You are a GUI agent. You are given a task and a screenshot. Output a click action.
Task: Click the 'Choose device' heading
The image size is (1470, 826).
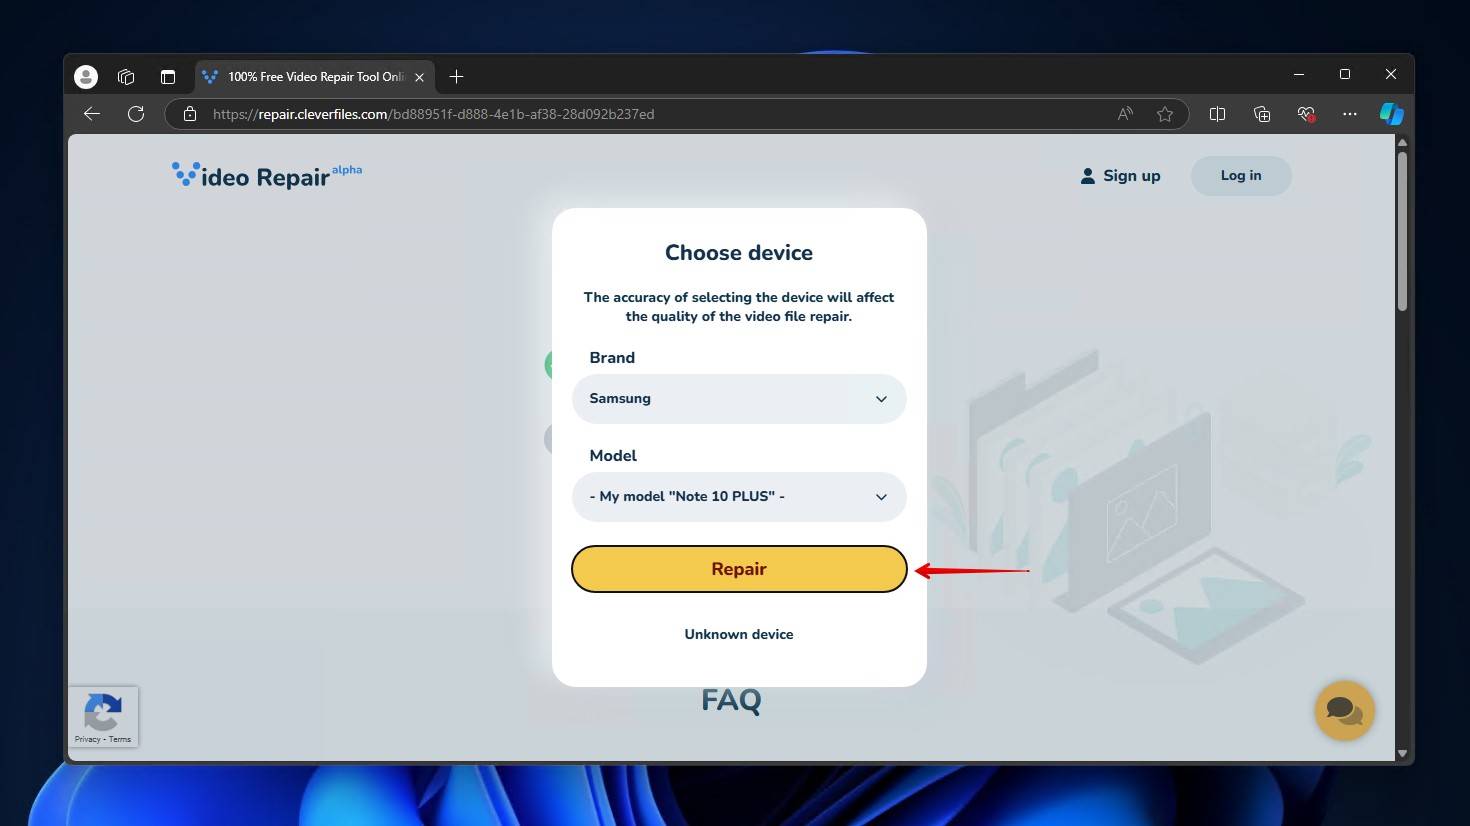(x=739, y=253)
